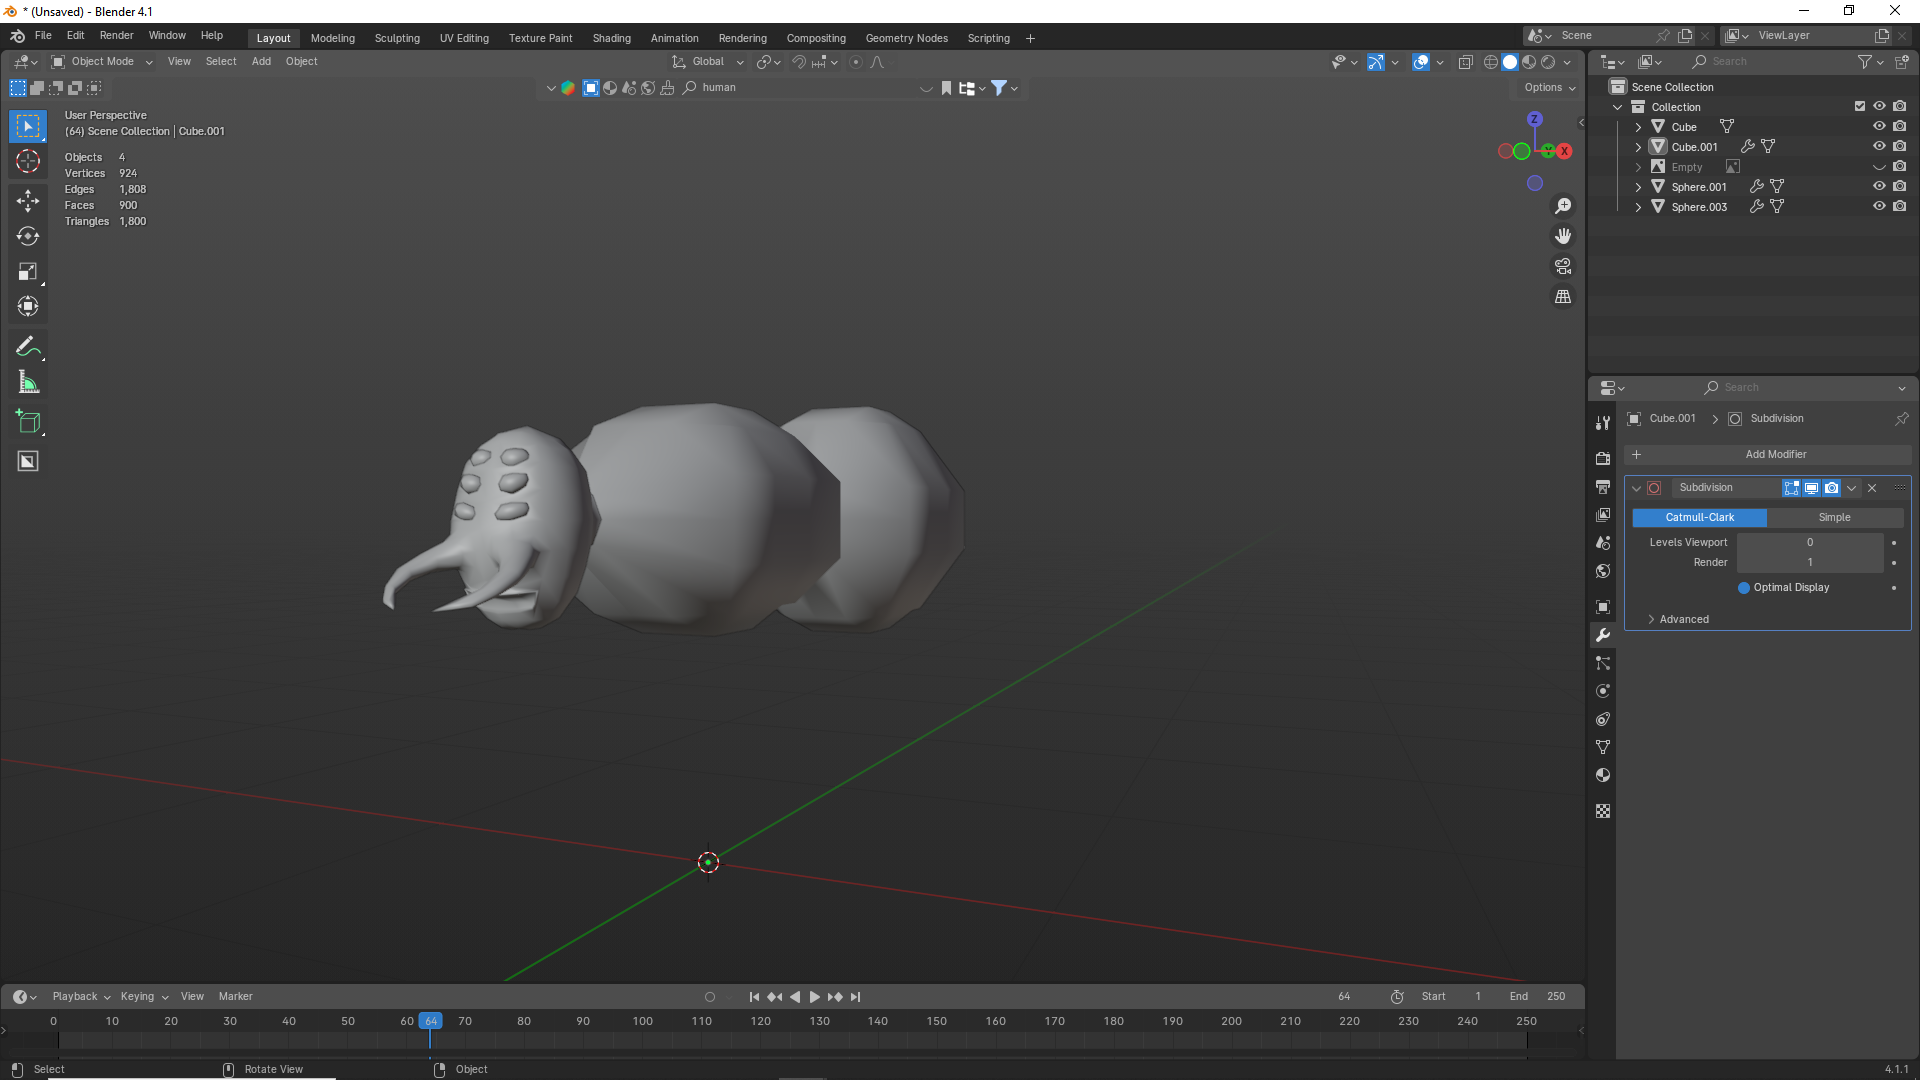The width and height of the screenshot is (1920, 1080).
Task: Activate the Annotate pencil tool
Action: click(28, 347)
